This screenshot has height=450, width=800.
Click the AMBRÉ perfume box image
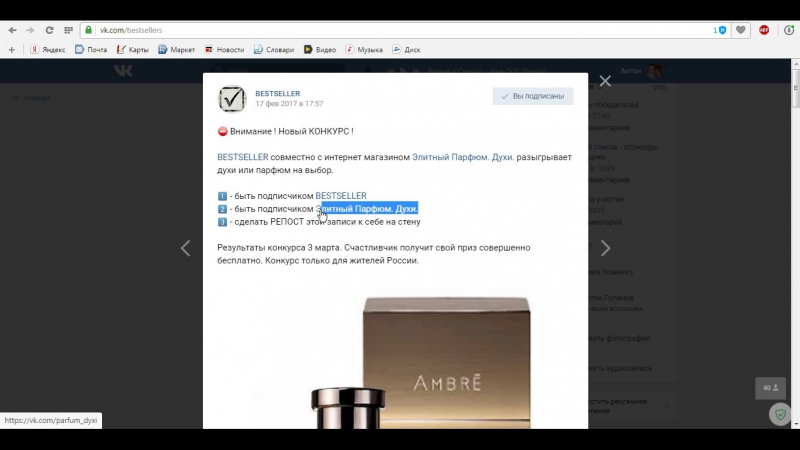point(446,362)
